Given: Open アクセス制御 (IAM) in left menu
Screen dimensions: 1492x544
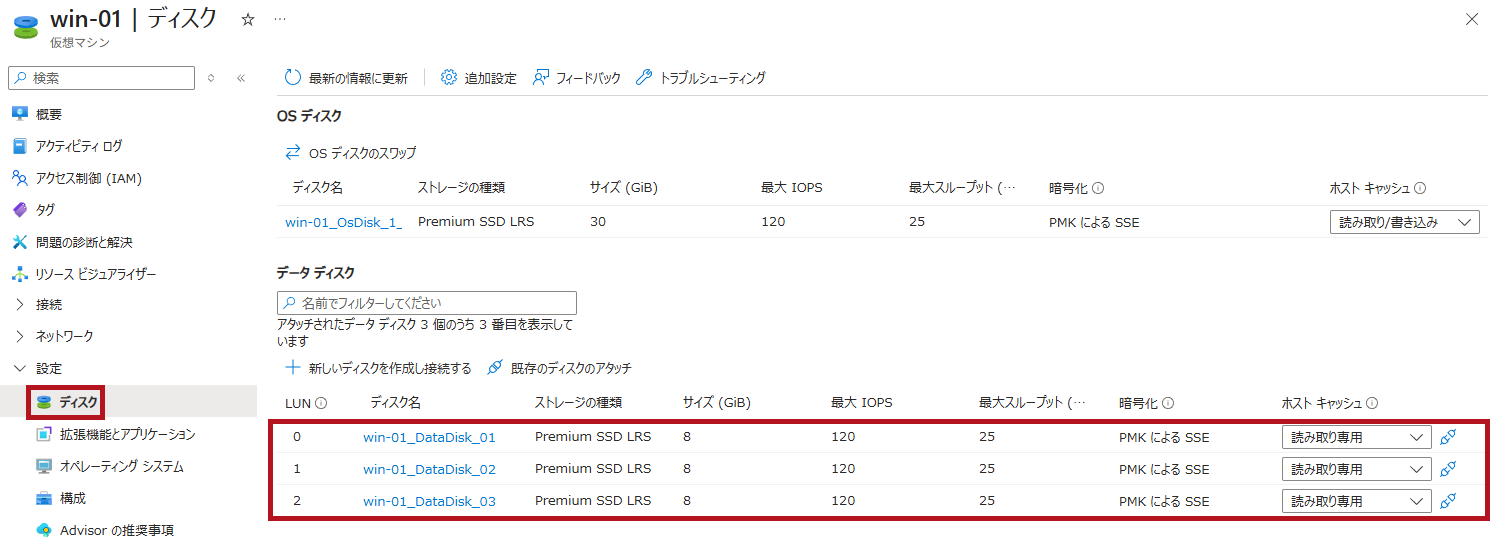Looking at the screenshot, I should 88,178.
